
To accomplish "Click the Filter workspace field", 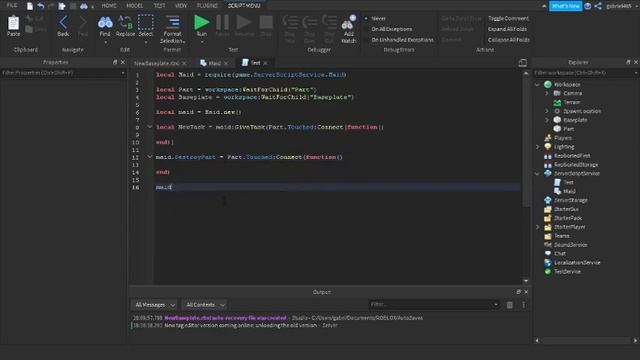I will point(585,73).
